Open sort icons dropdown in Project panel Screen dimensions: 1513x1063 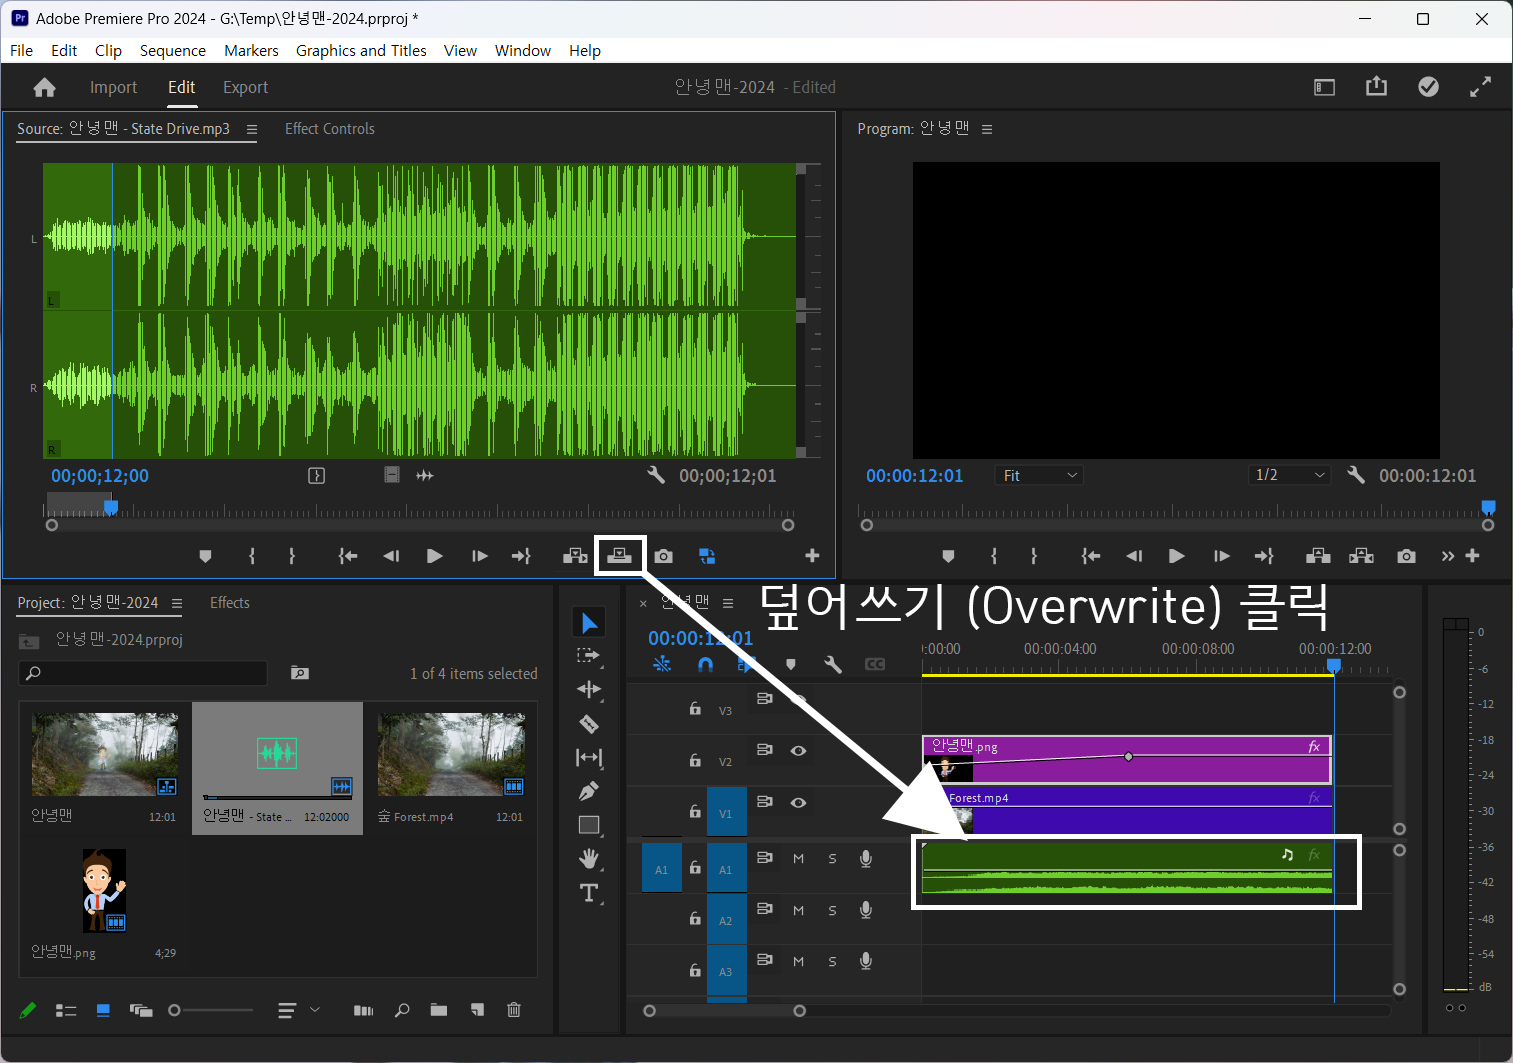tap(299, 1010)
